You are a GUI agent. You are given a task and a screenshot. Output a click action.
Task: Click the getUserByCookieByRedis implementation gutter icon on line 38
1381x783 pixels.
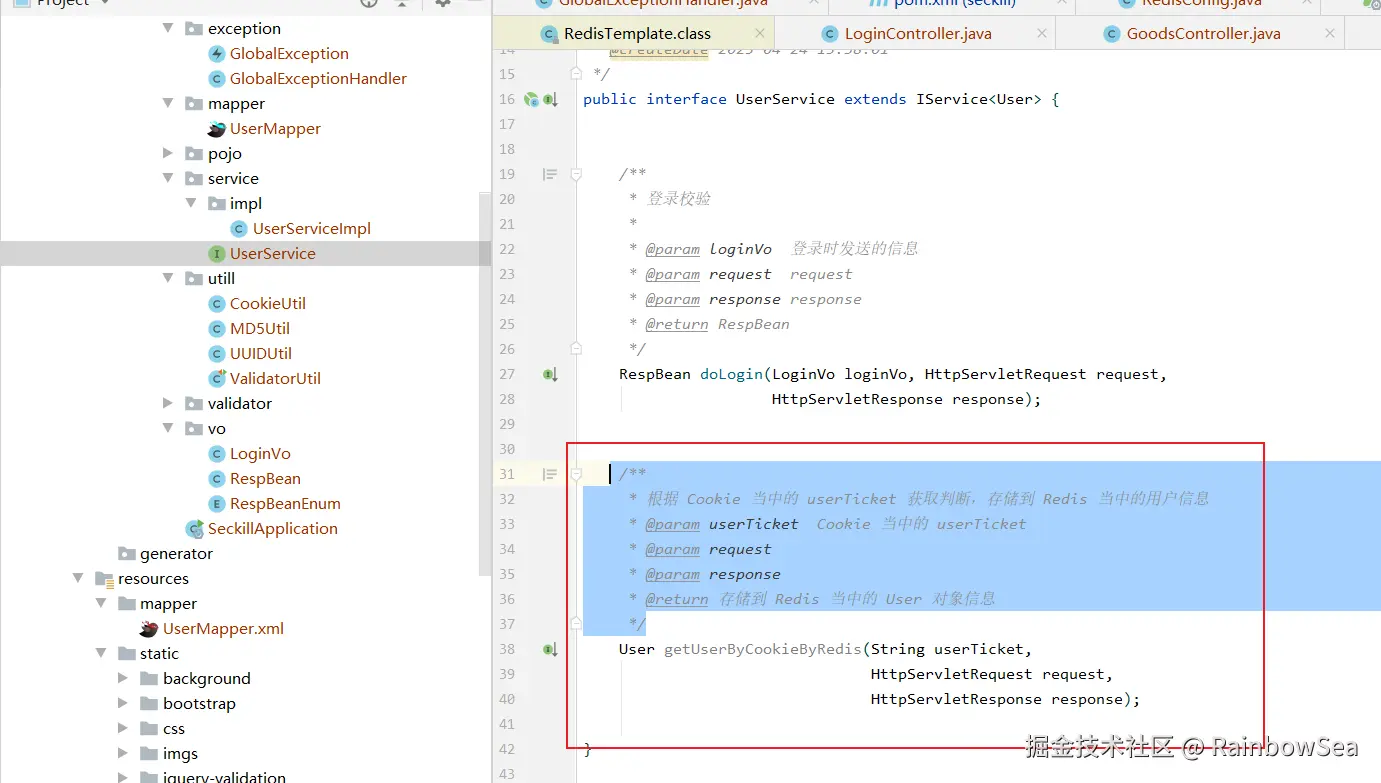coord(550,649)
